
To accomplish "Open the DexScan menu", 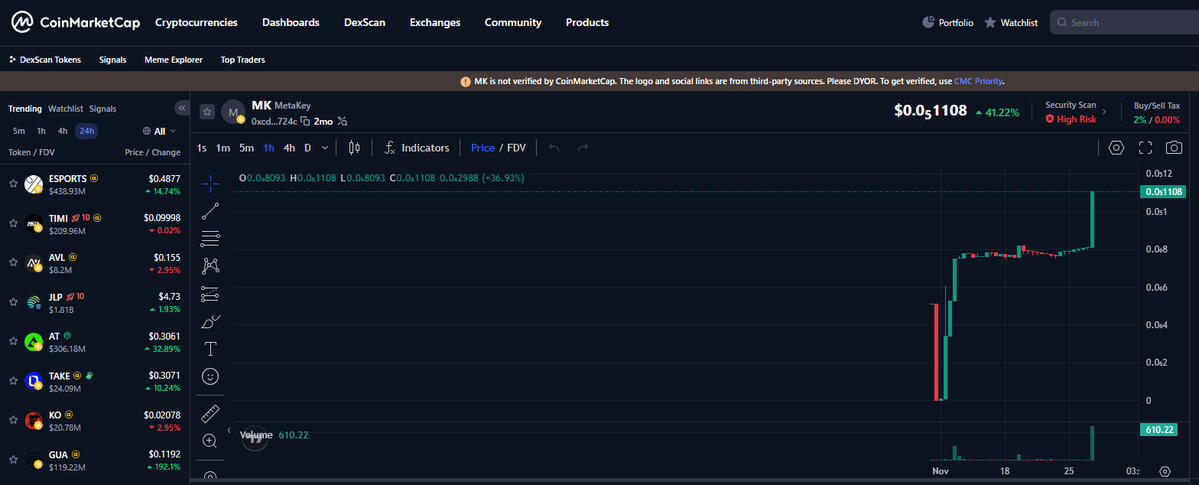I will [x=365, y=22].
